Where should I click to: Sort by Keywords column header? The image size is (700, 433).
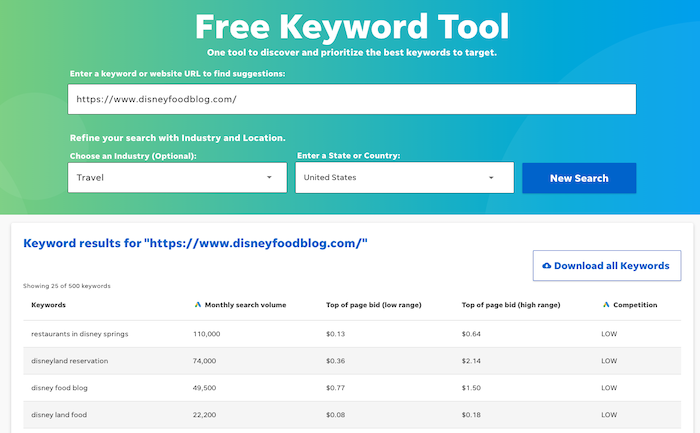point(48,305)
